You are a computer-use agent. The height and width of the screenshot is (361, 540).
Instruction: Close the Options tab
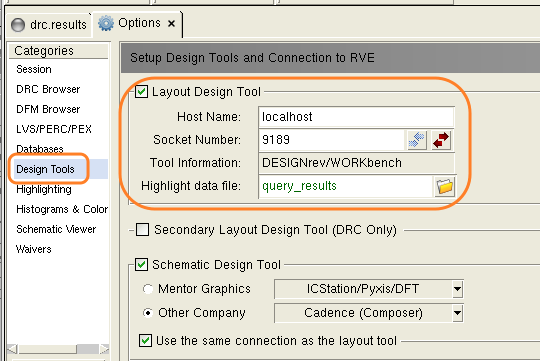[171, 23]
